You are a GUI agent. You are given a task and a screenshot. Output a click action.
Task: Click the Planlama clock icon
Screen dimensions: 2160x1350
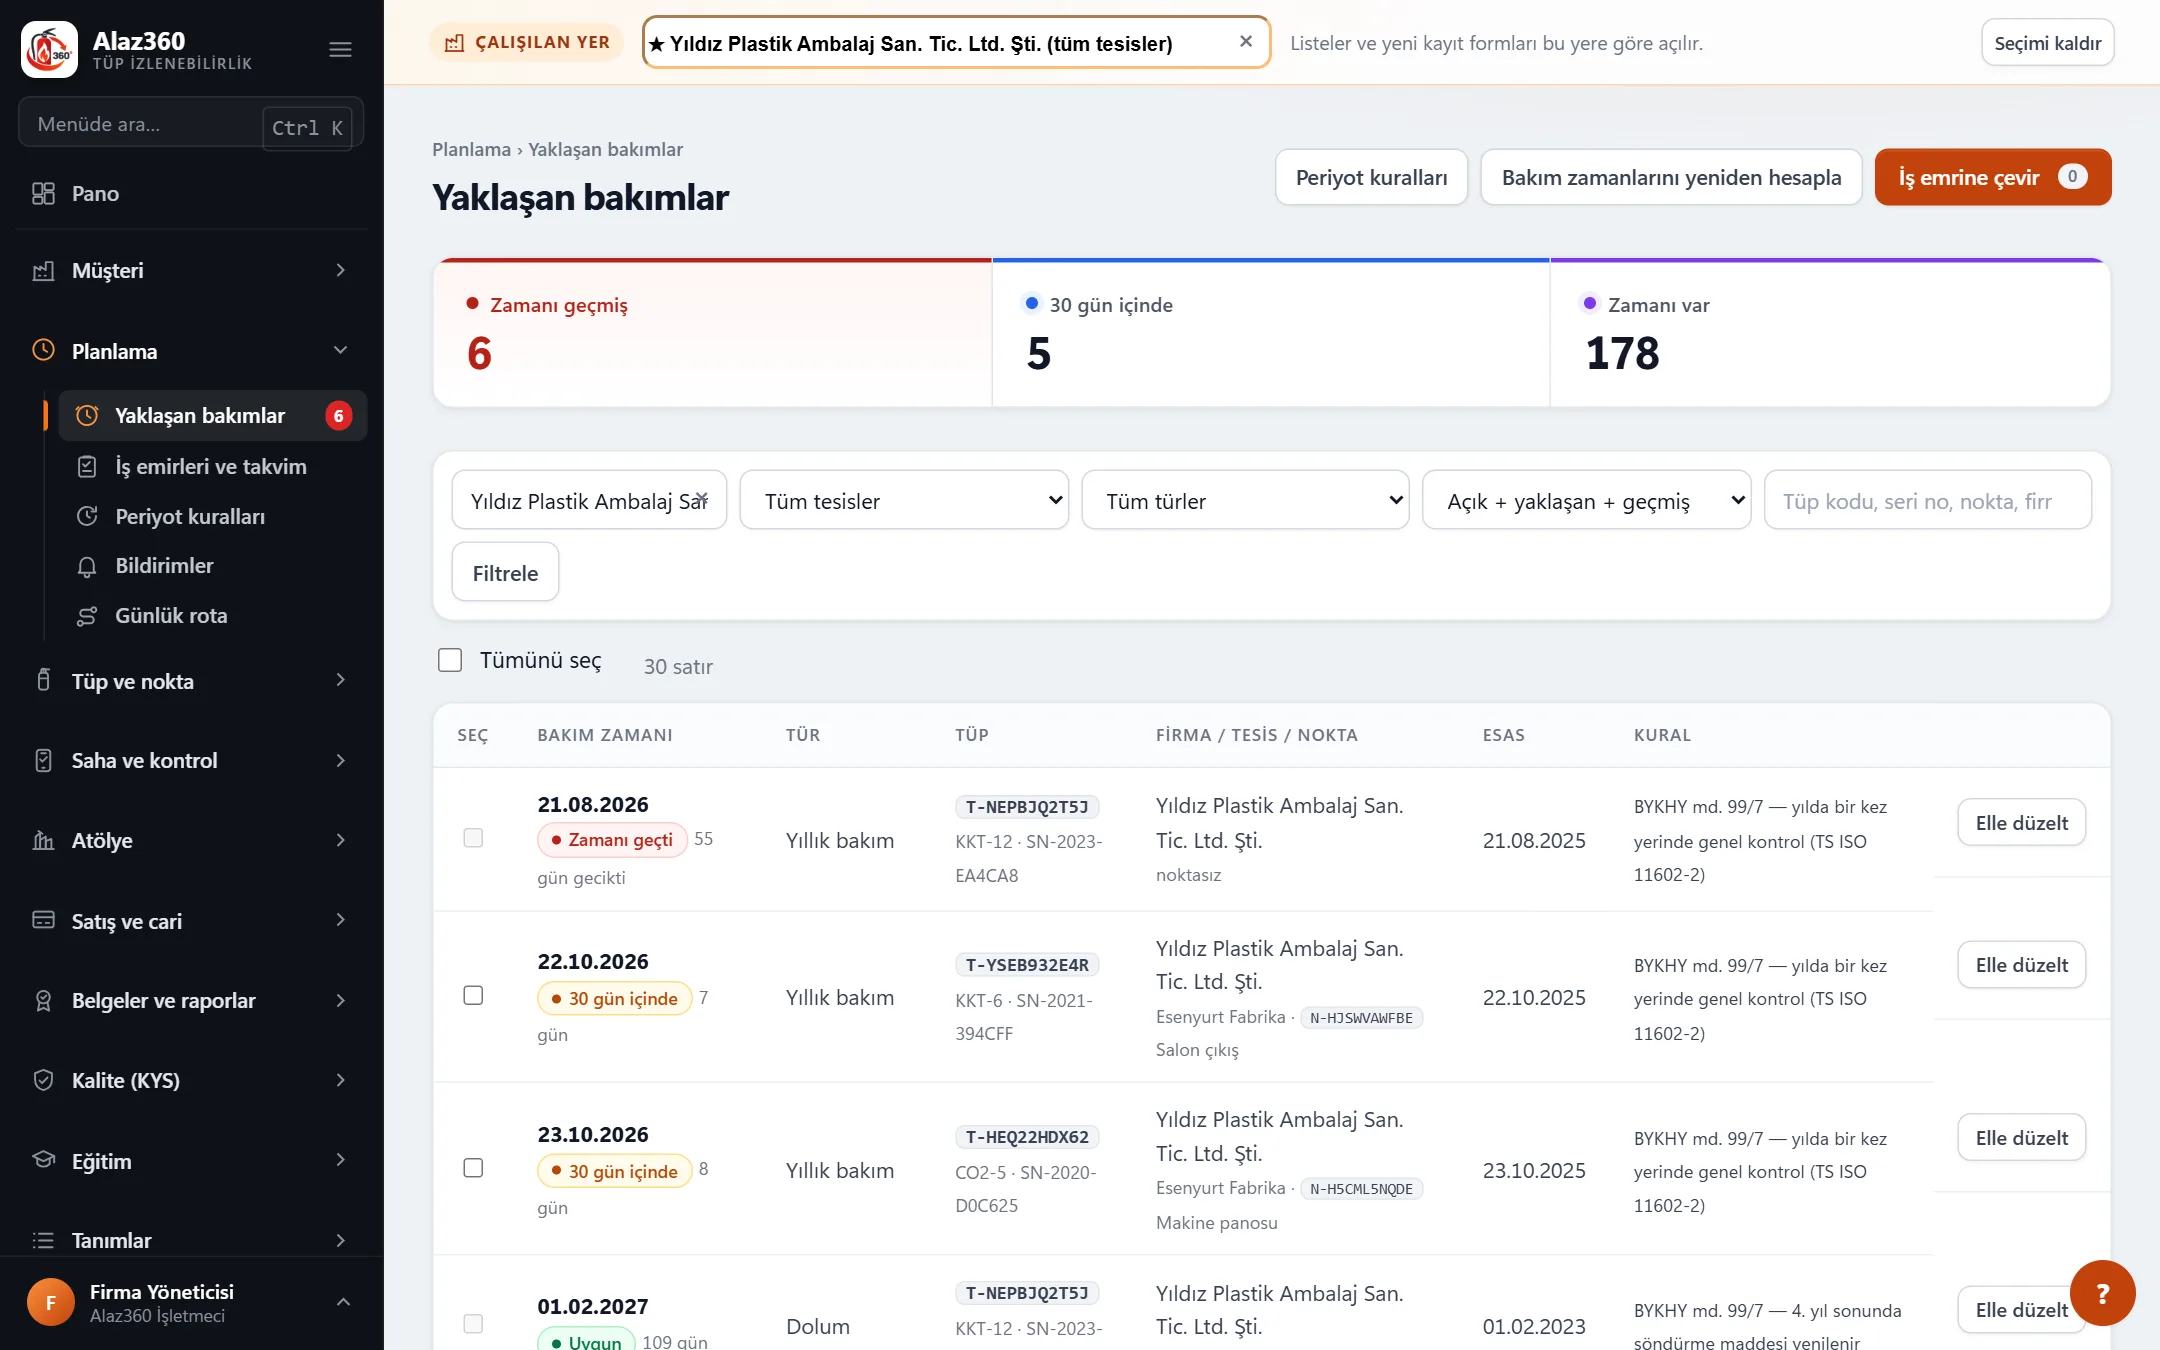[x=43, y=350]
